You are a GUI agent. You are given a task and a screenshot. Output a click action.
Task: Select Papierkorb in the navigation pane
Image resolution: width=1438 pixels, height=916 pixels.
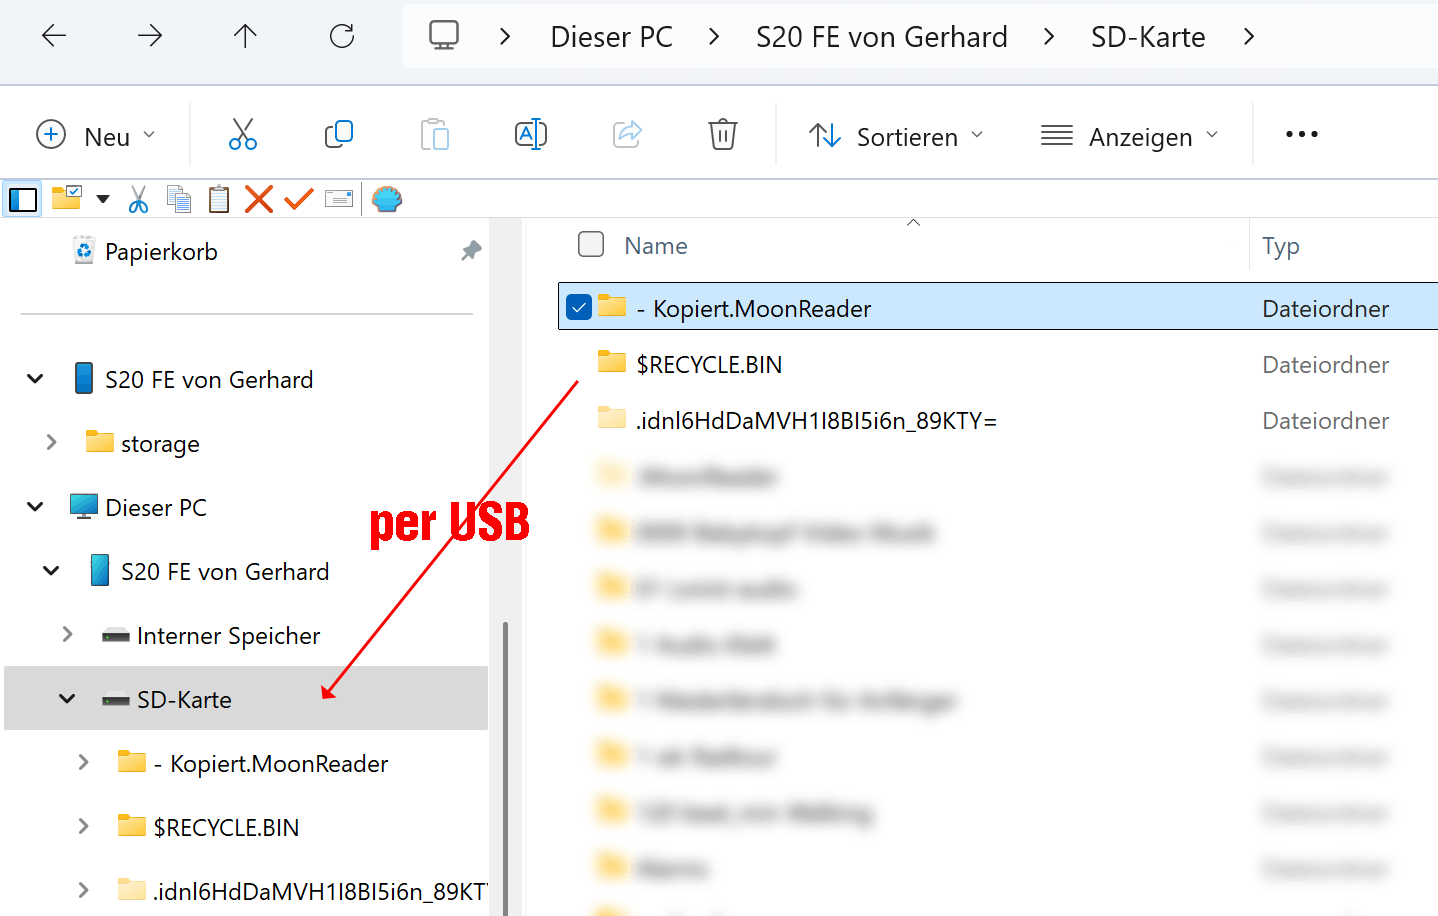pos(161,252)
